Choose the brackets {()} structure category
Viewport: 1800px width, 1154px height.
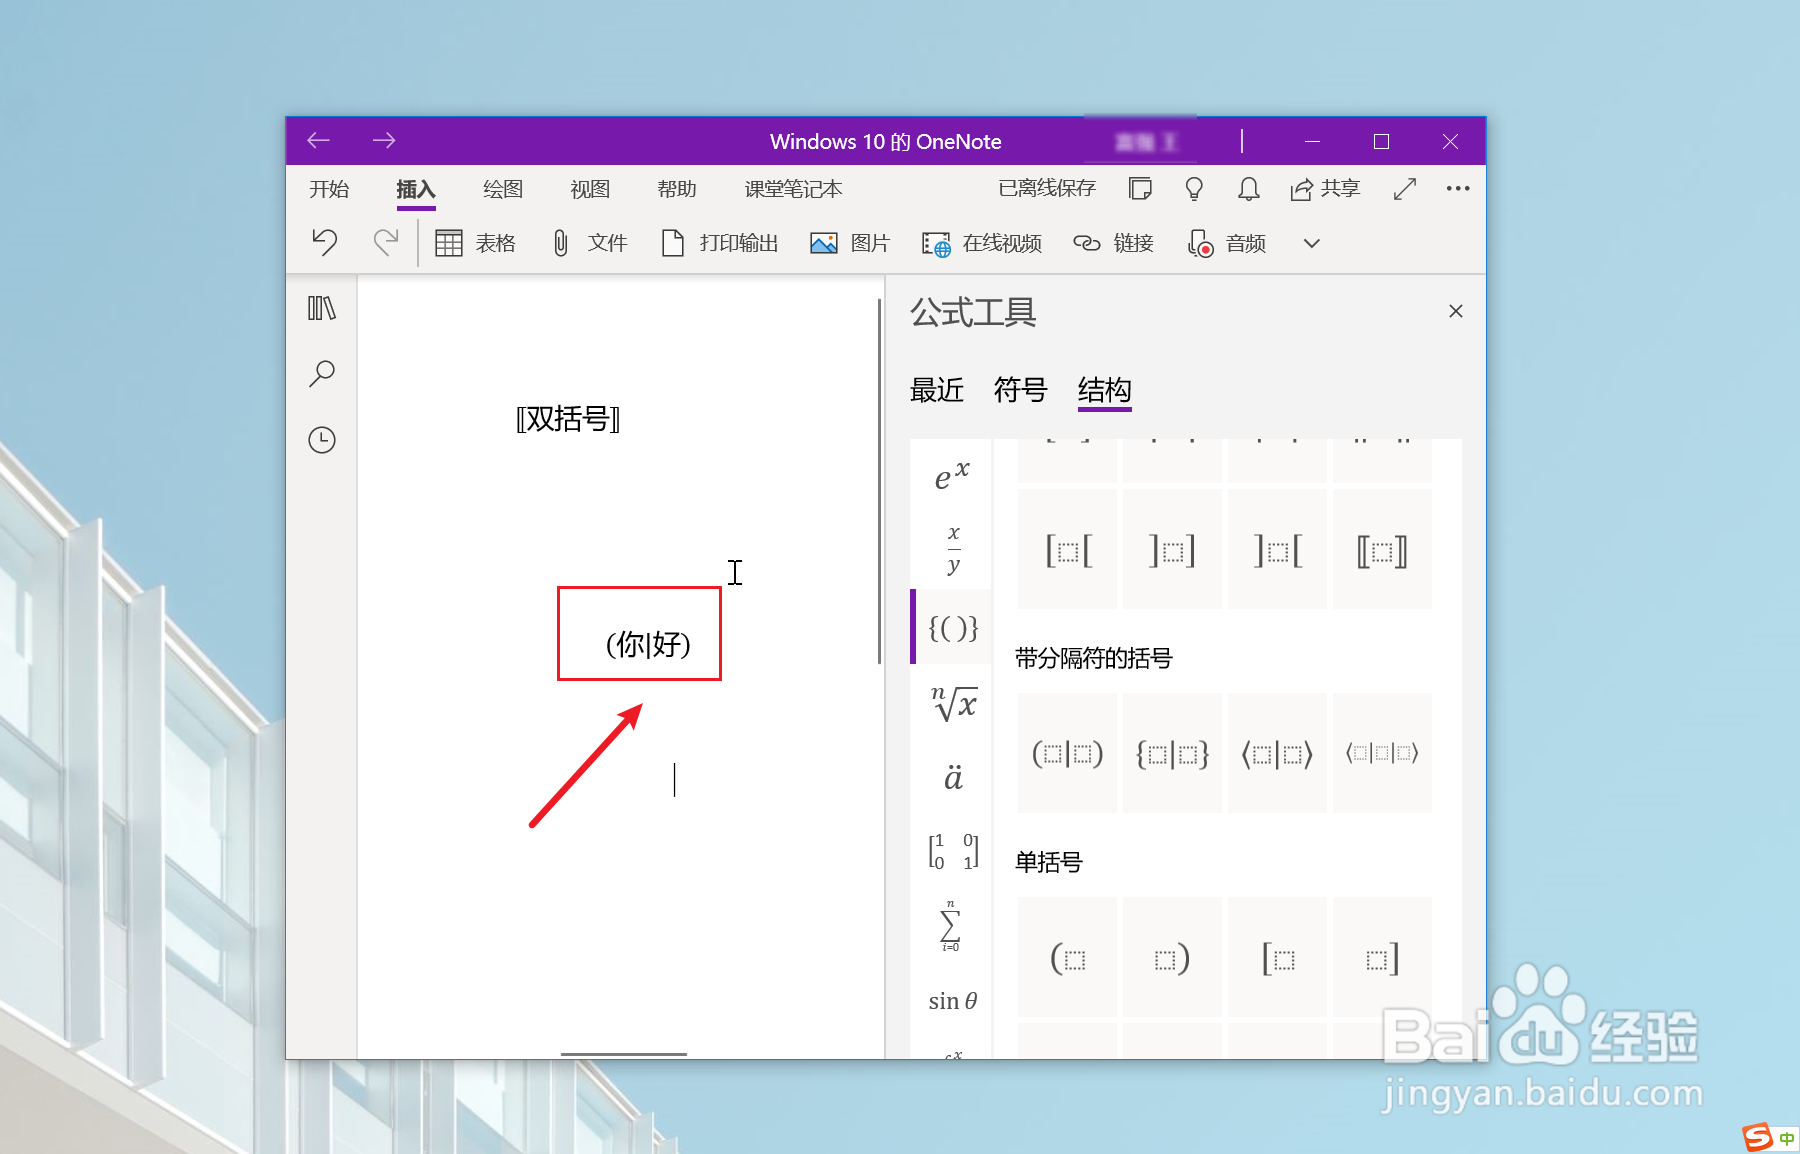pyautogui.click(x=953, y=627)
